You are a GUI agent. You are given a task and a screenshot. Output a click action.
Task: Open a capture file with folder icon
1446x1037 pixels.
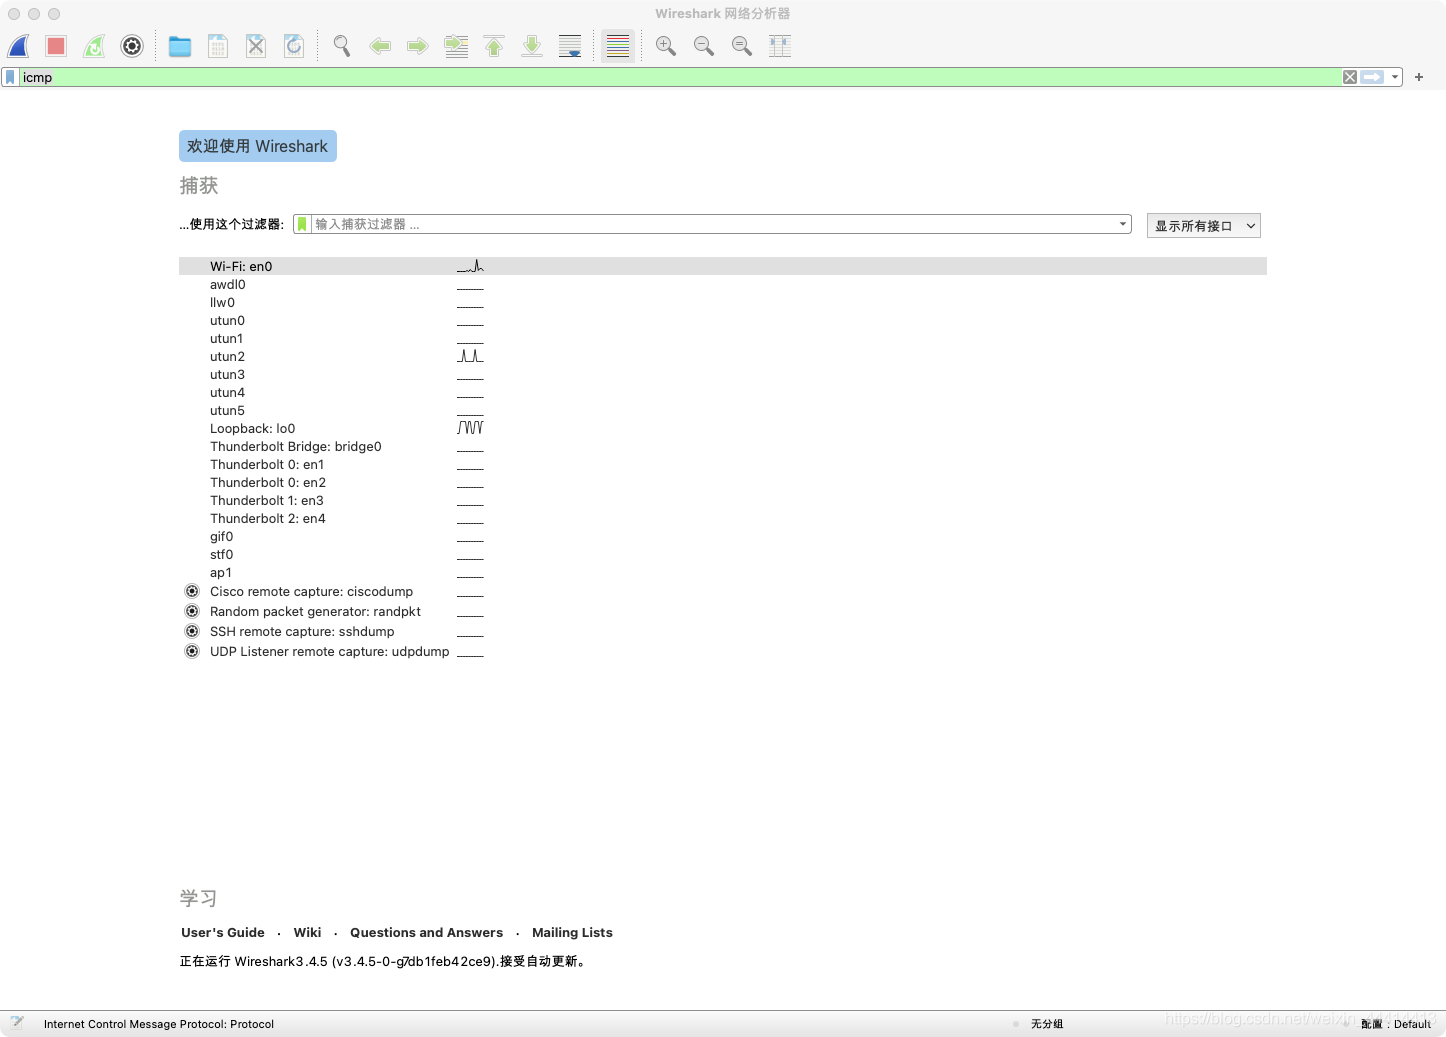point(180,46)
